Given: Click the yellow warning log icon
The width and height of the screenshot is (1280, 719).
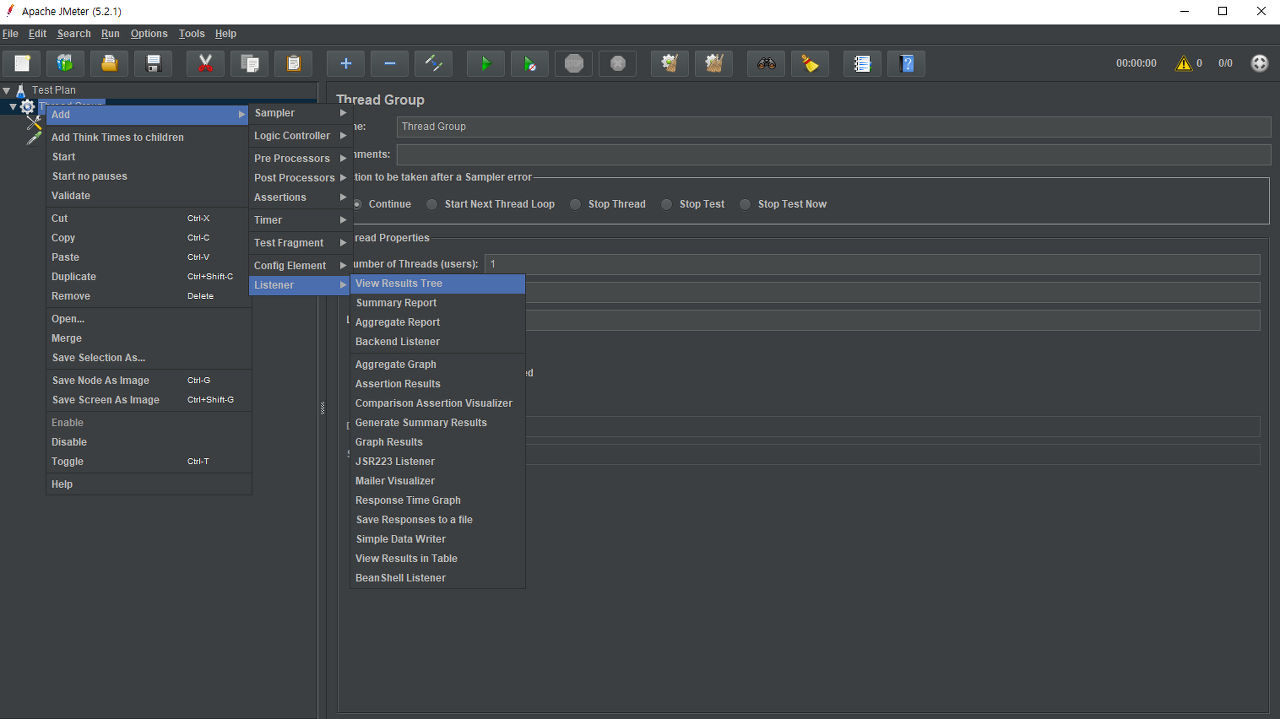Looking at the screenshot, I should pyautogui.click(x=1184, y=63).
